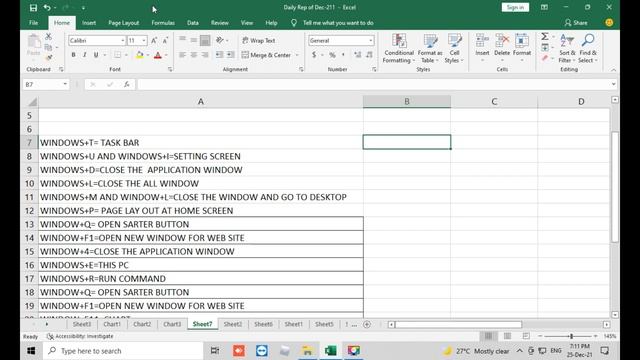Open Conditional Formatting menu

(x=399, y=49)
